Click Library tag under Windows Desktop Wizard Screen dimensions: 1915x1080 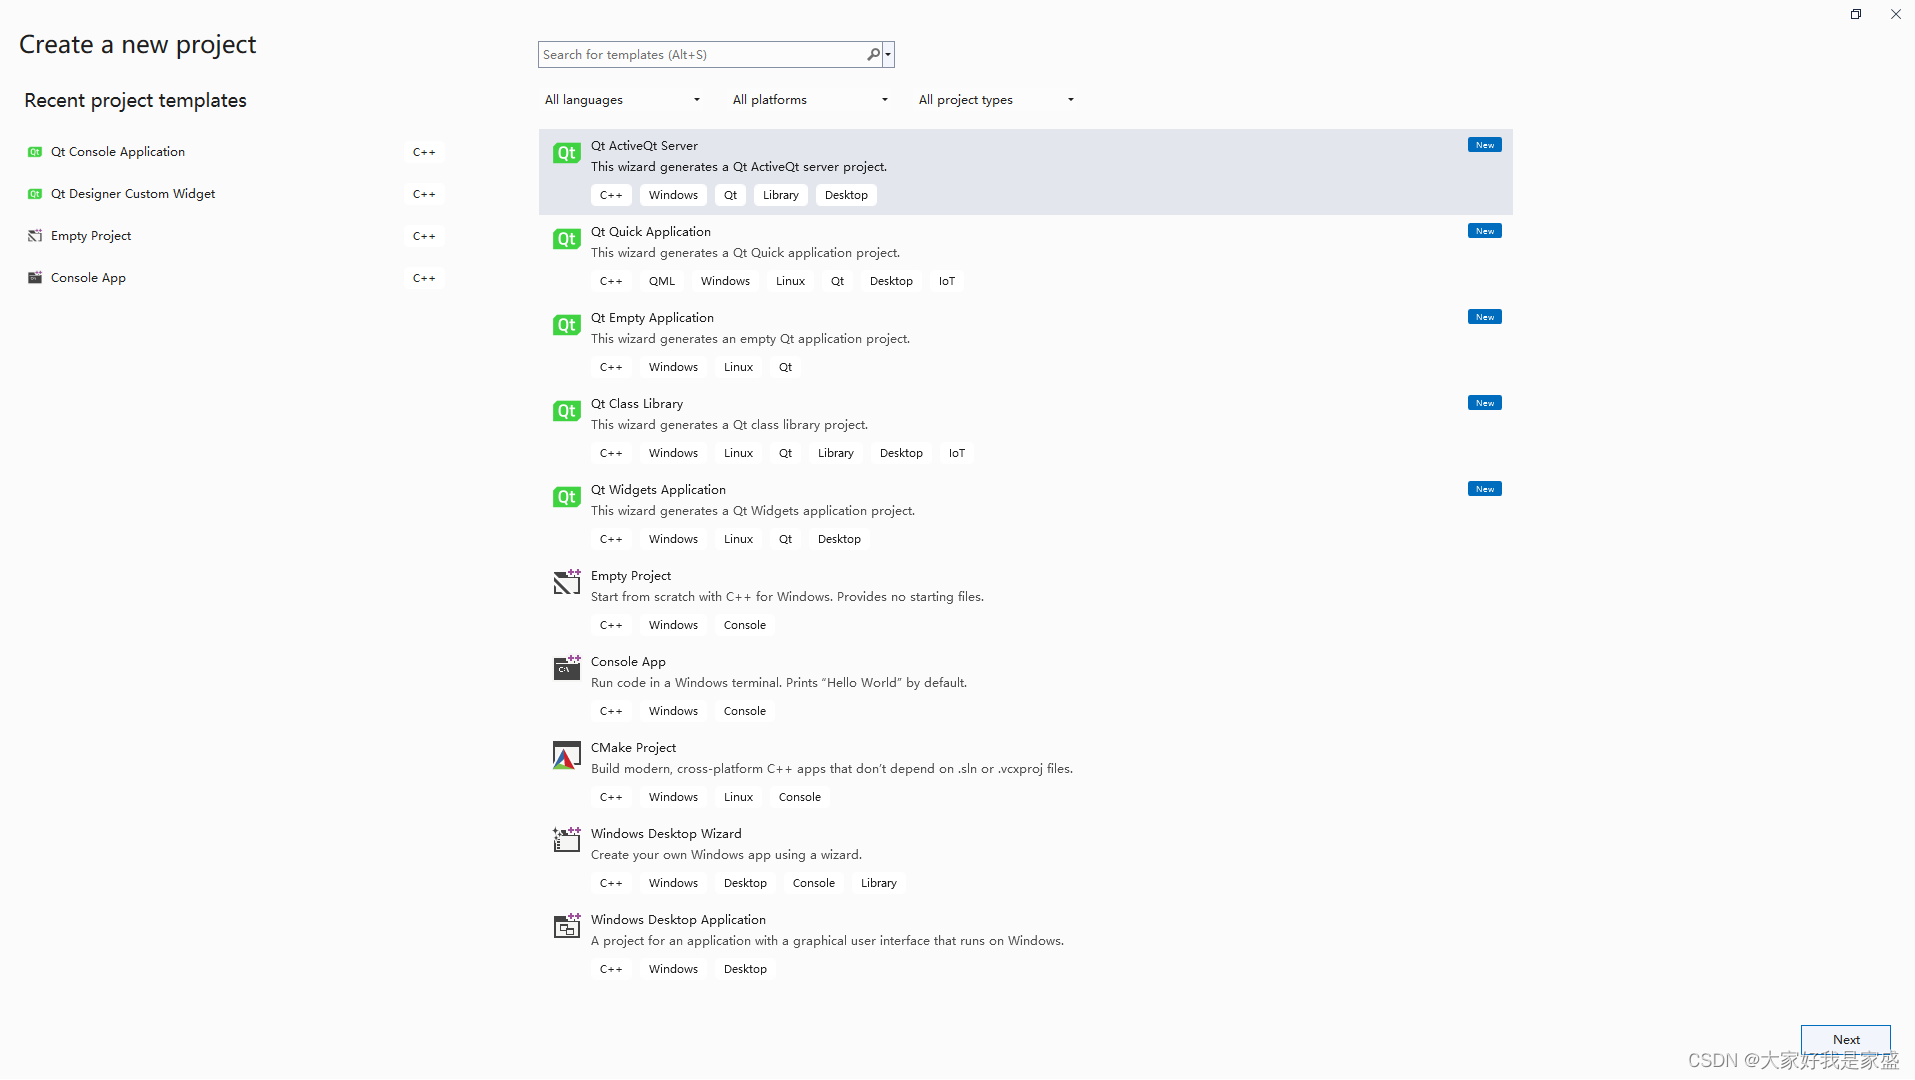[878, 883]
